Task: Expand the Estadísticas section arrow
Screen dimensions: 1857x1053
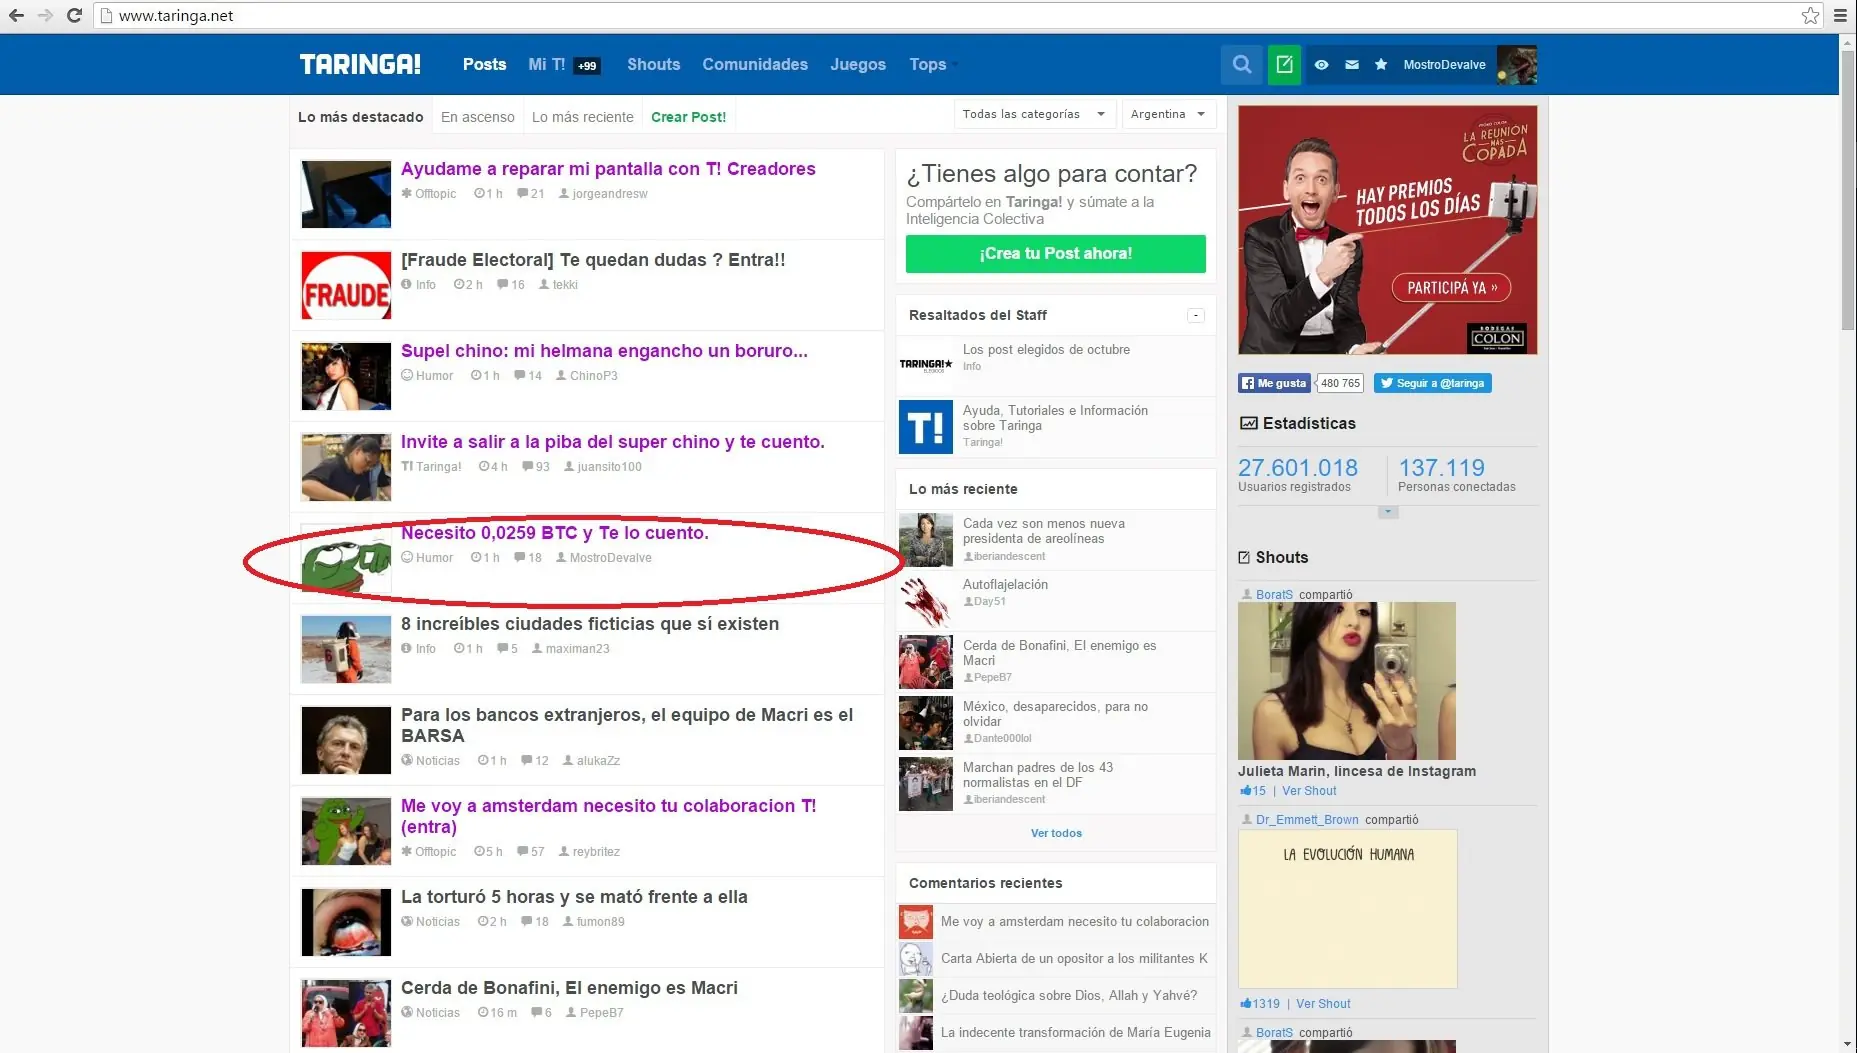Action: (x=1387, y=512)
